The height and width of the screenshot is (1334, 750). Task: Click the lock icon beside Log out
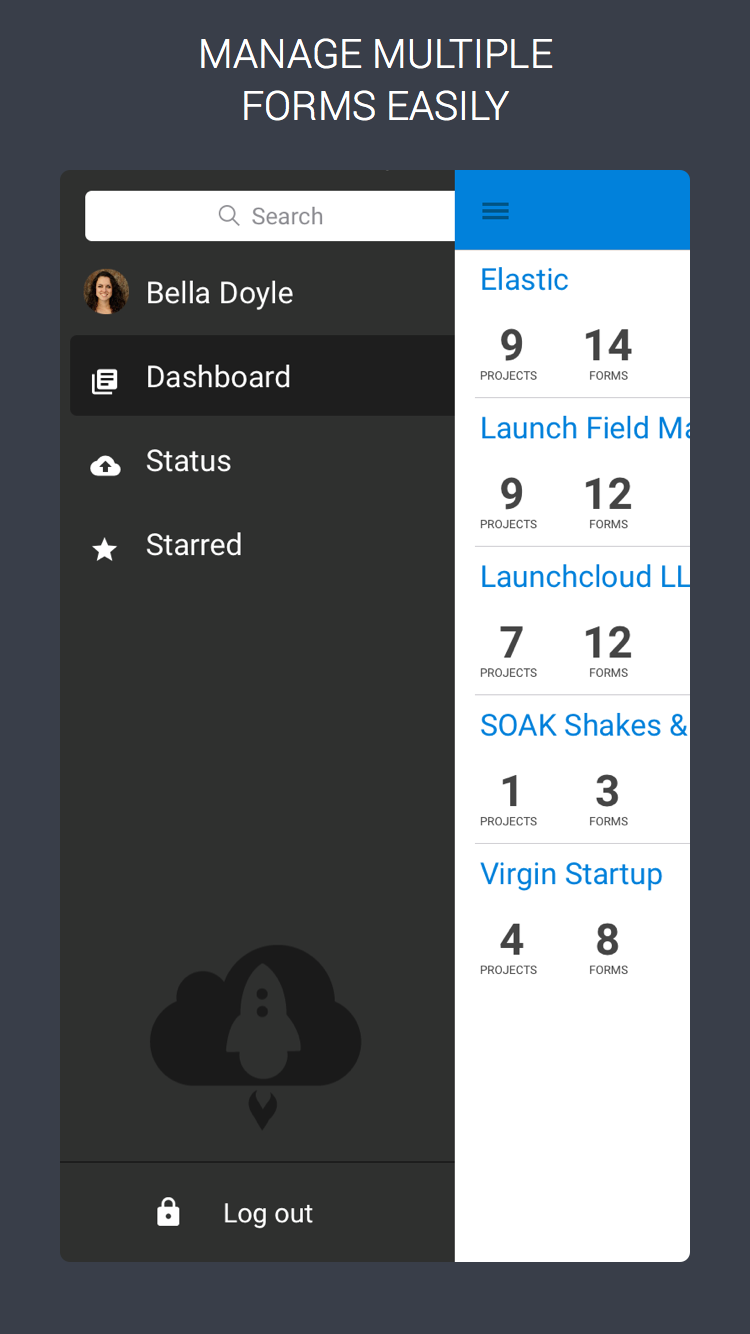(x=168, y=1212)
